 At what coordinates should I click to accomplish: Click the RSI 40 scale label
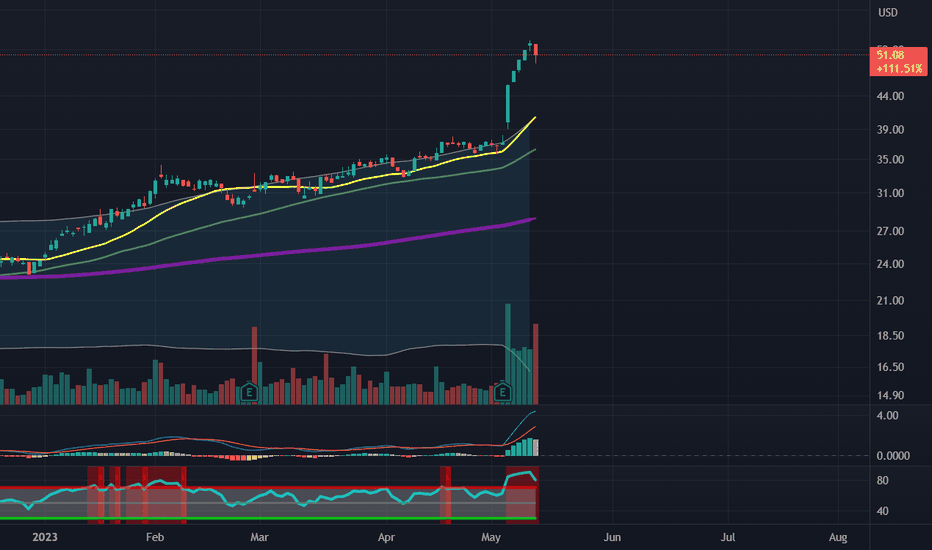pos(883,511)
